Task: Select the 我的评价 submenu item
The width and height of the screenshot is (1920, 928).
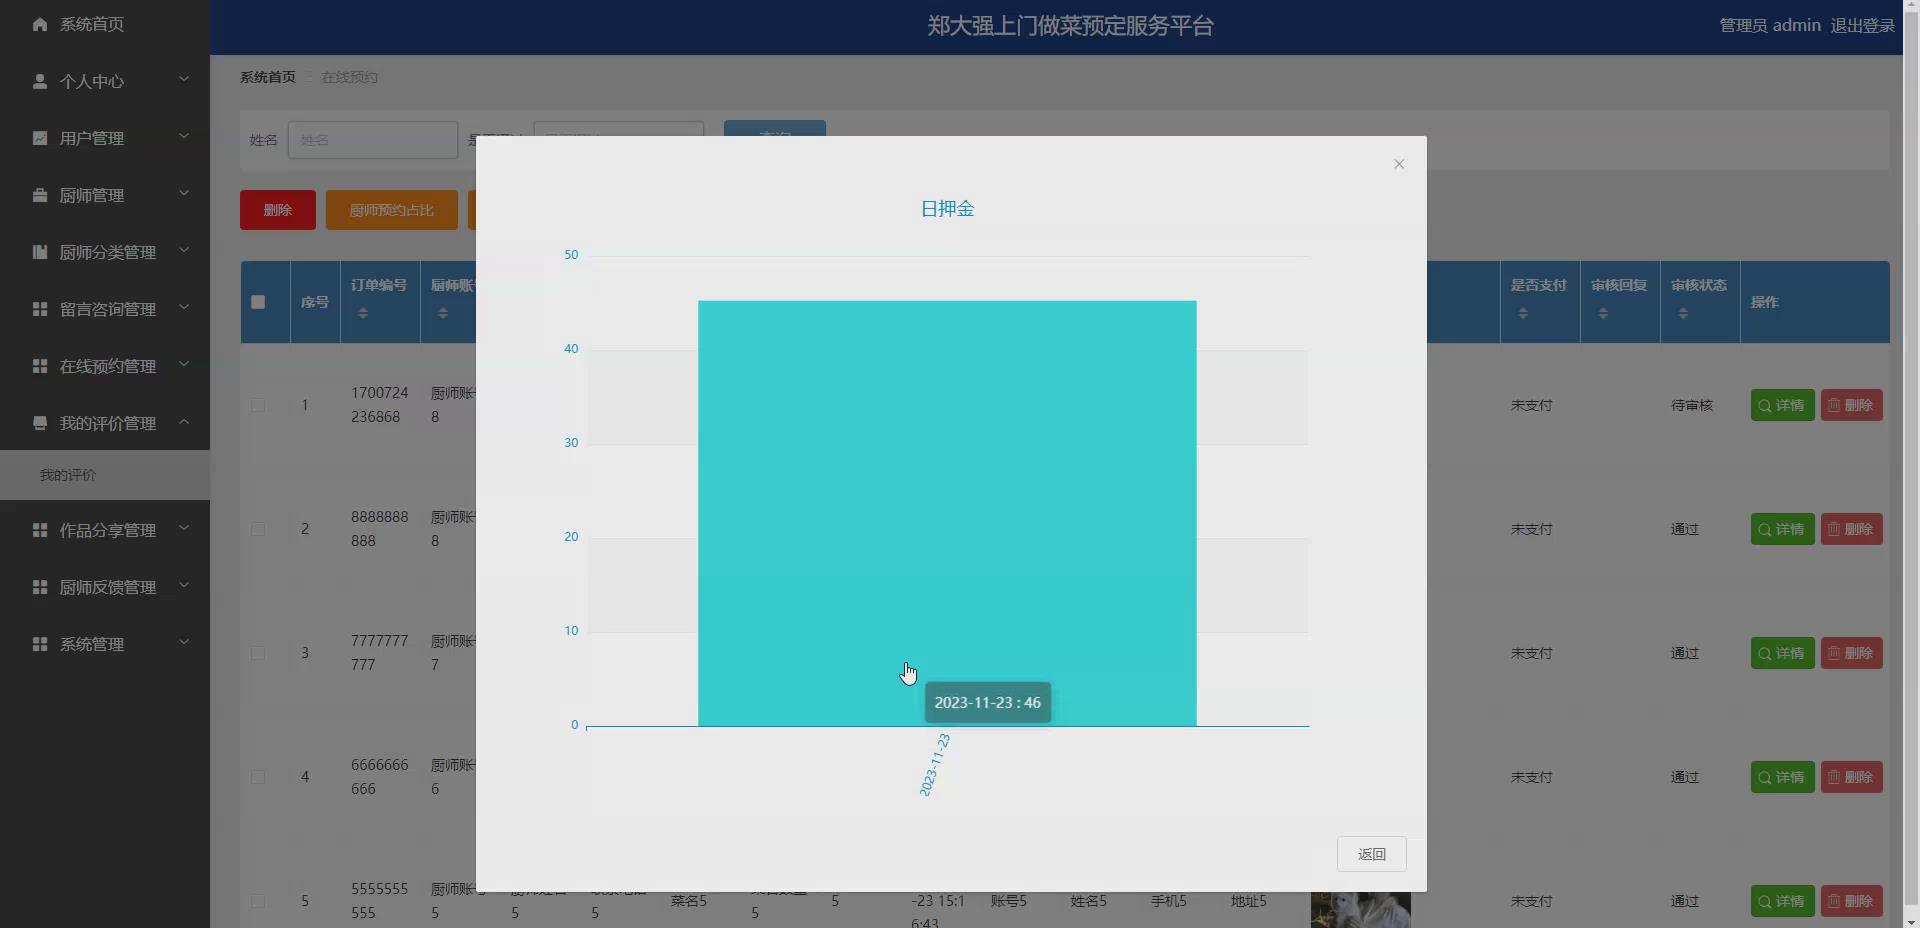Action: 66,475
